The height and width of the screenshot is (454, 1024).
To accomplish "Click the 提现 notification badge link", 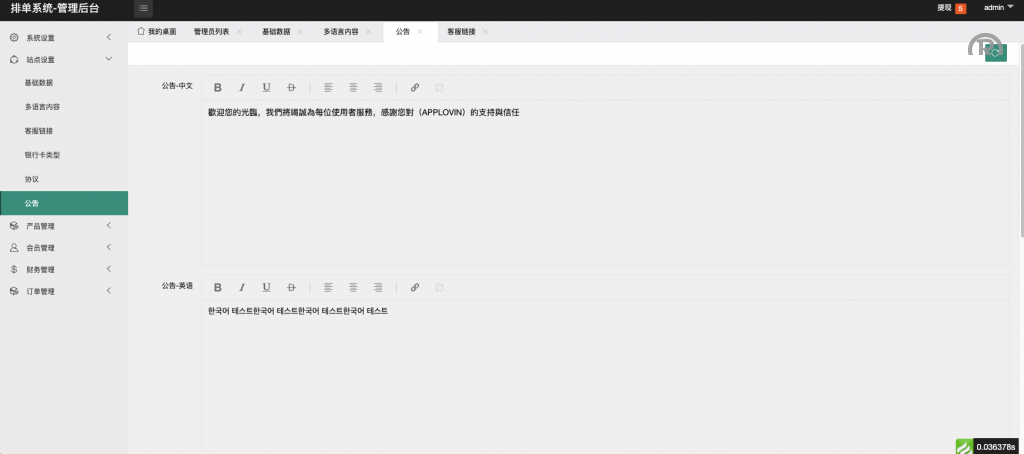I will [x=951, y=8].
